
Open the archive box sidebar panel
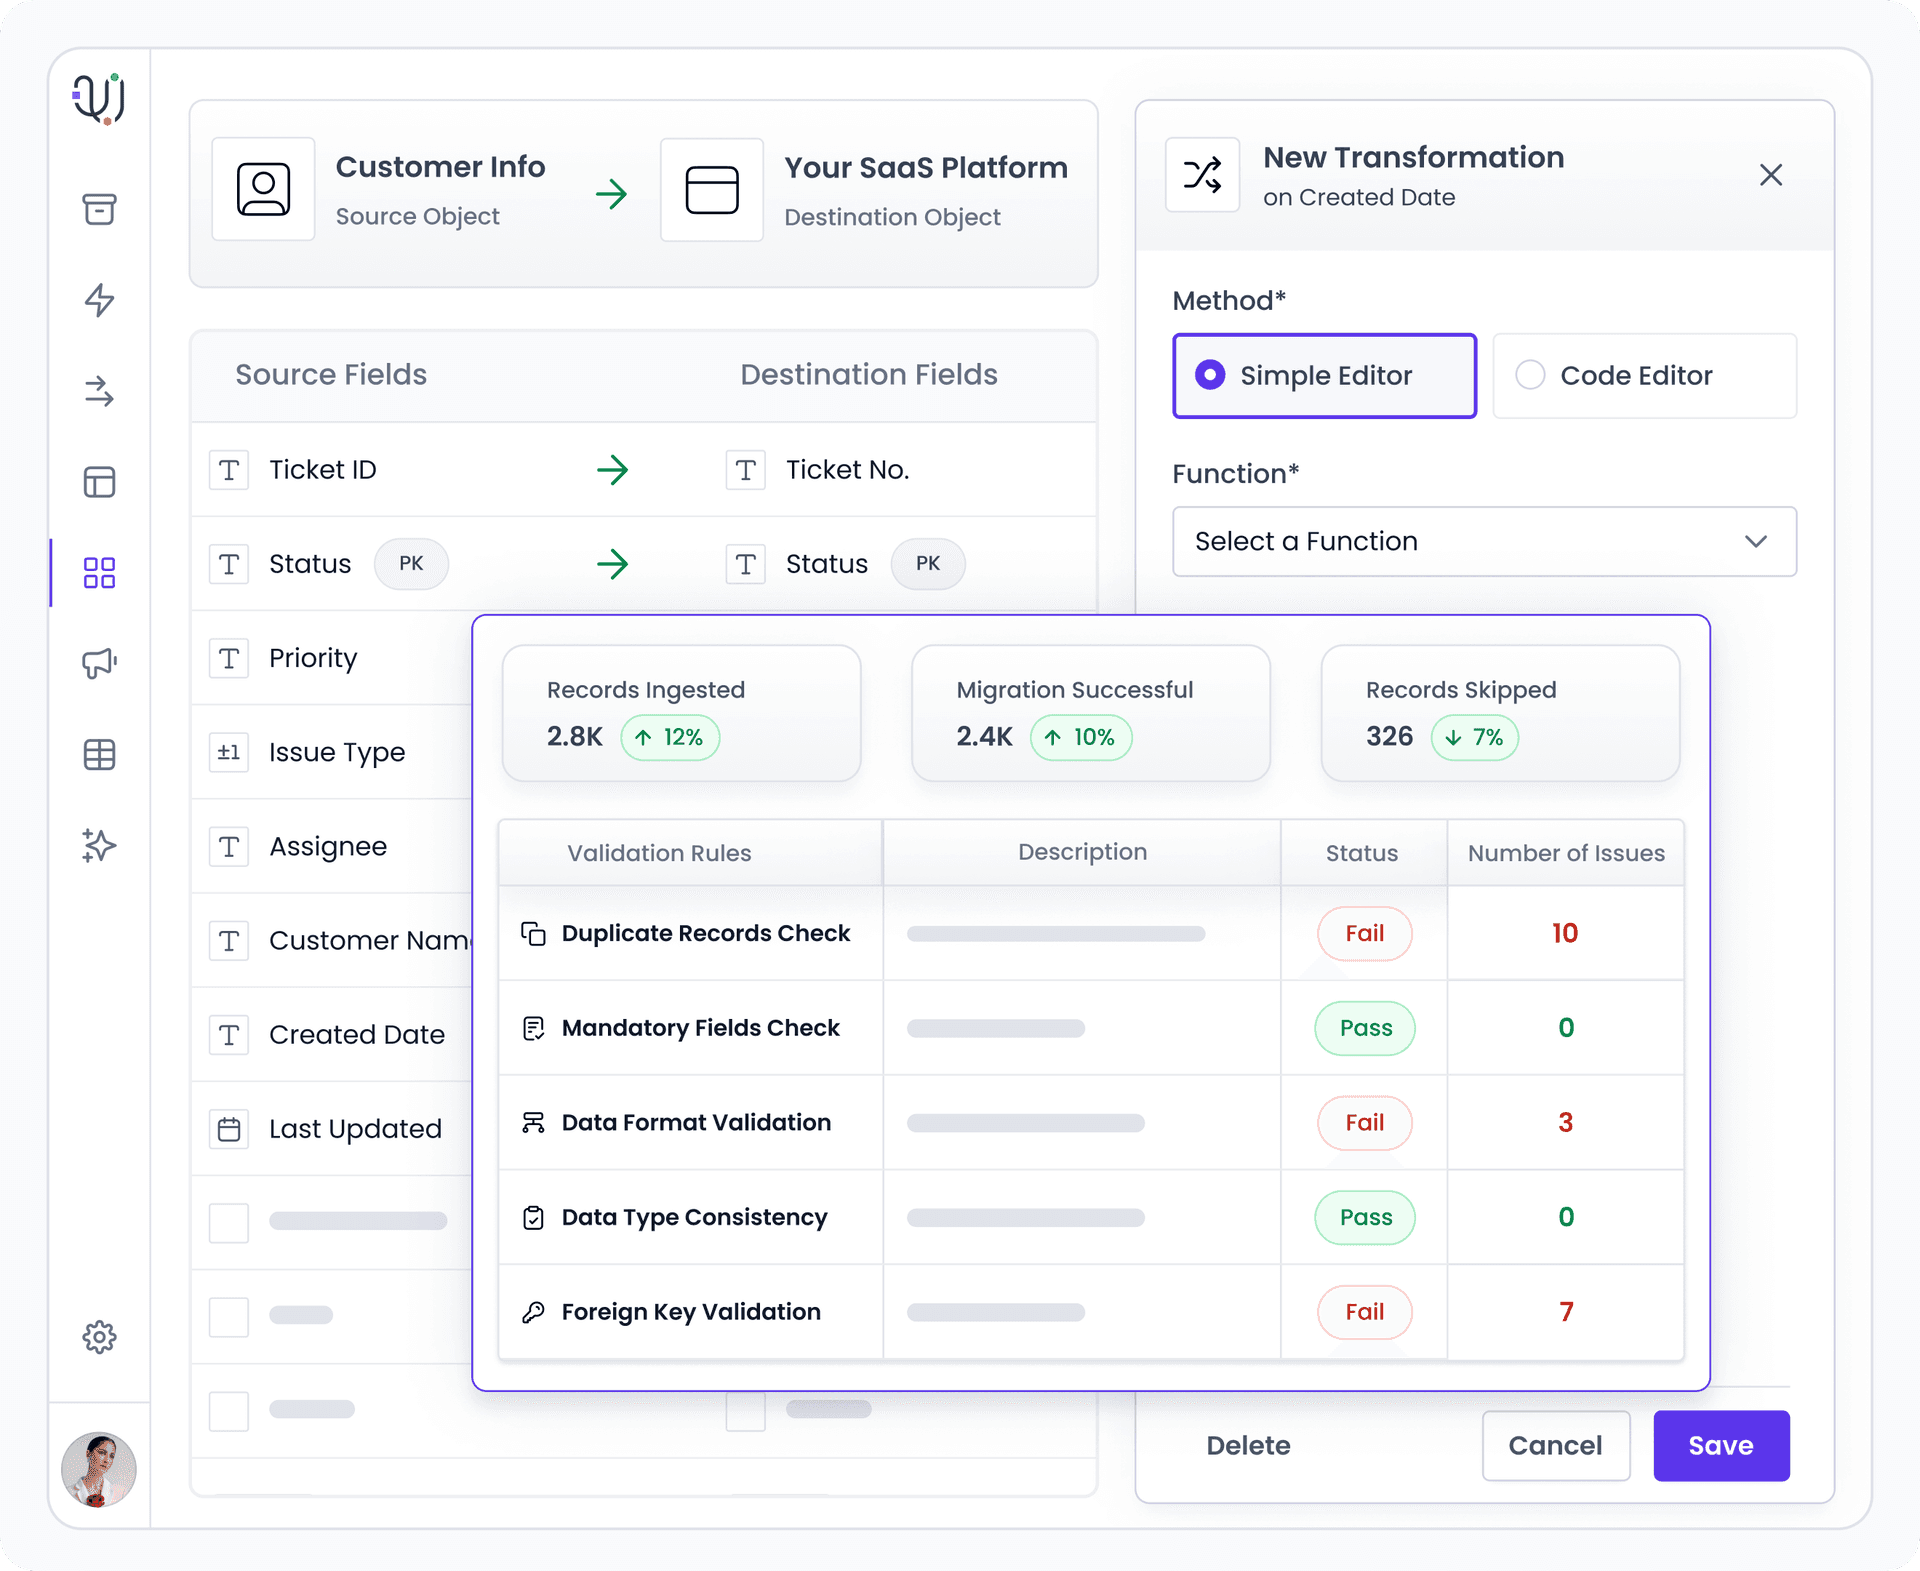[x=99, y=210]
